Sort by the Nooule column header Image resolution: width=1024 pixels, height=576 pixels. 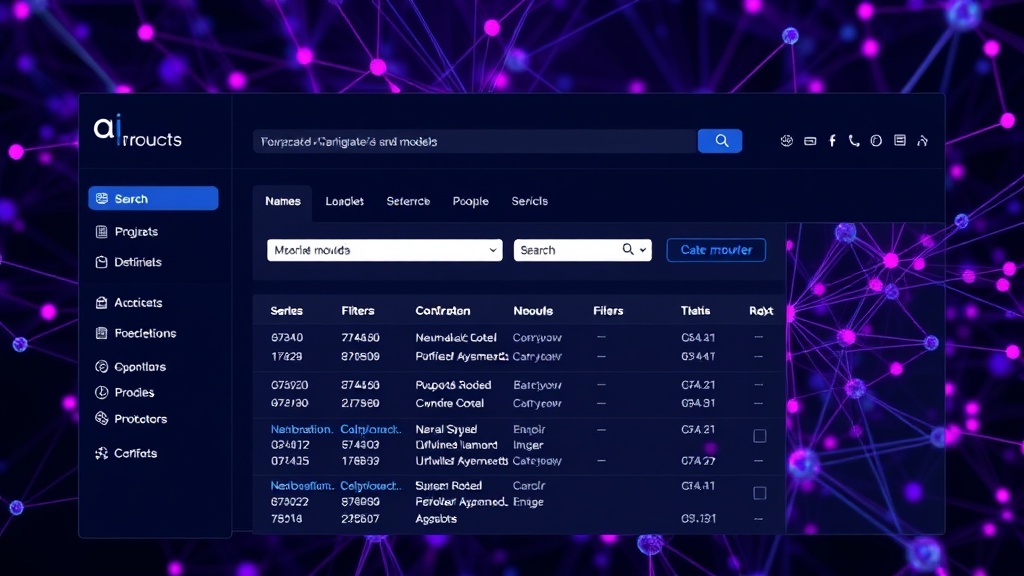tap(533, 311)
